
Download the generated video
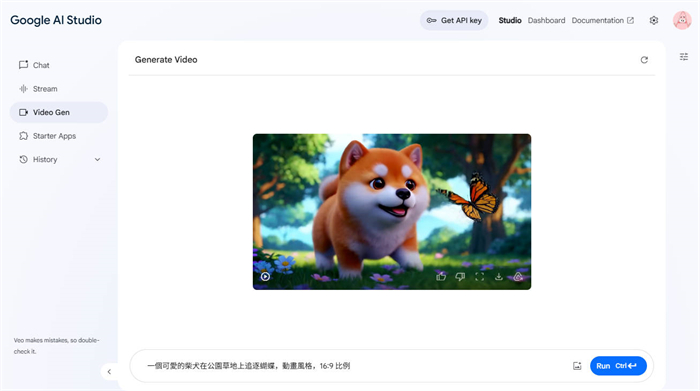pos(499,277)
